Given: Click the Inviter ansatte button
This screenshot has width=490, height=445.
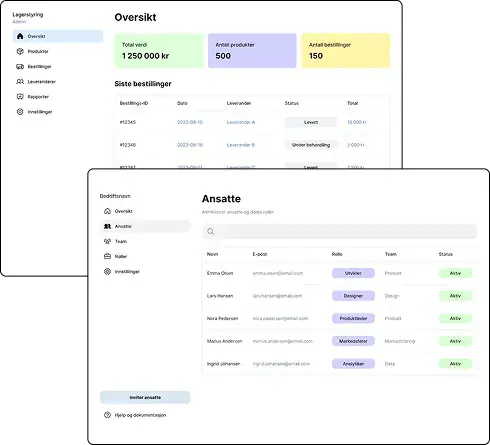Looking at the screenshot, I should 145,397.
